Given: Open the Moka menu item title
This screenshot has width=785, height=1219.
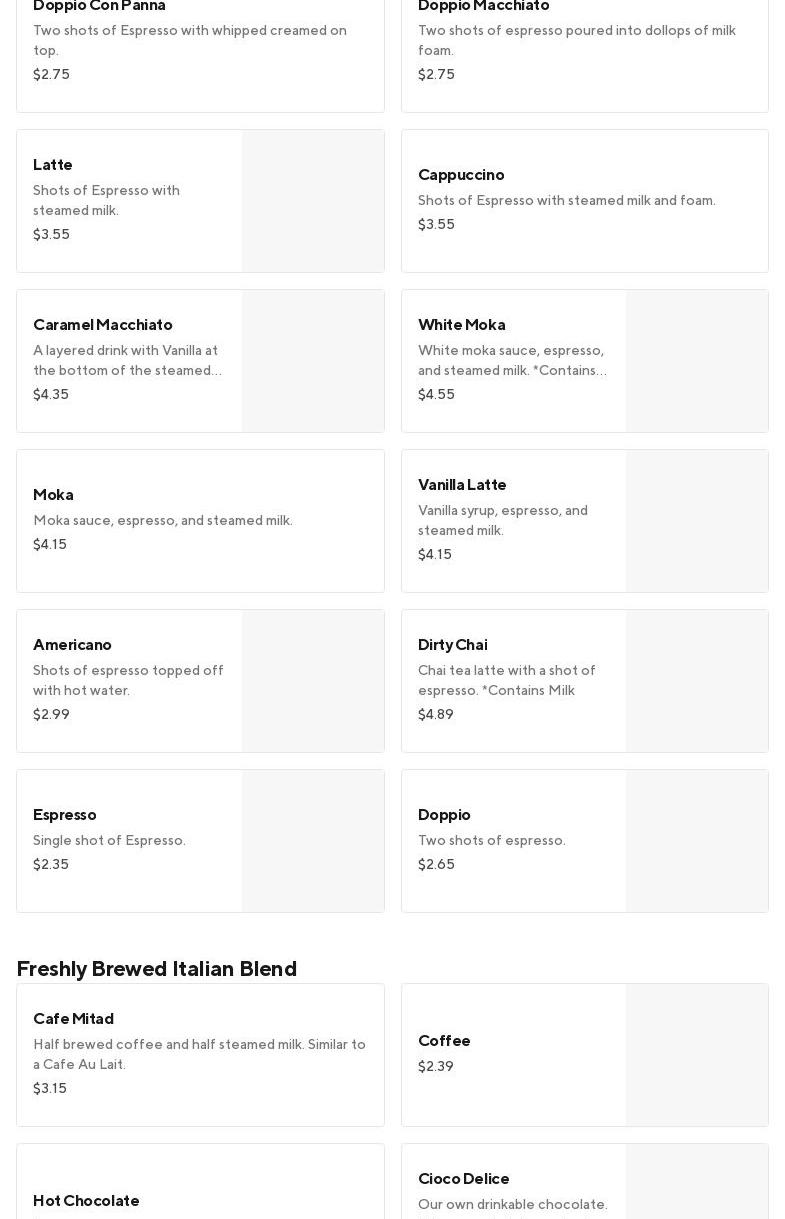Looking at the screenshot, I should click(53, 494).
